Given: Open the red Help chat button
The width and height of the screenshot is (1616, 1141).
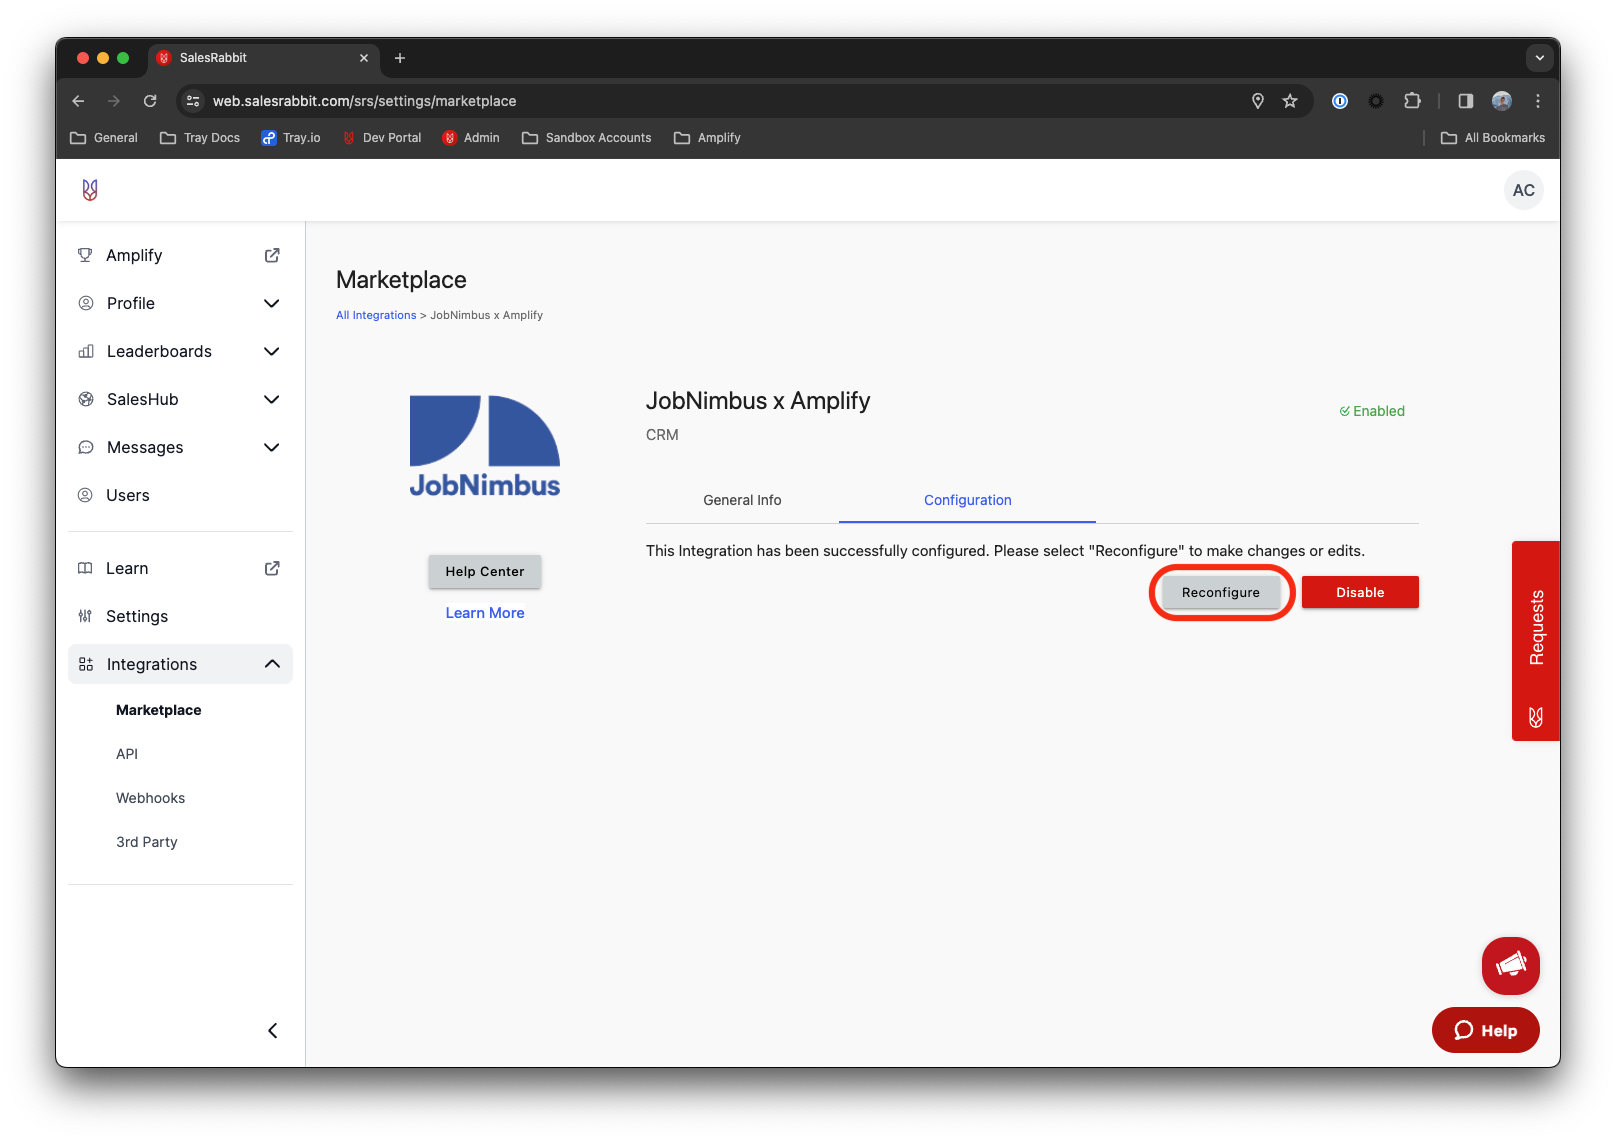Looking at the screenshot, I should 1485,1030.
